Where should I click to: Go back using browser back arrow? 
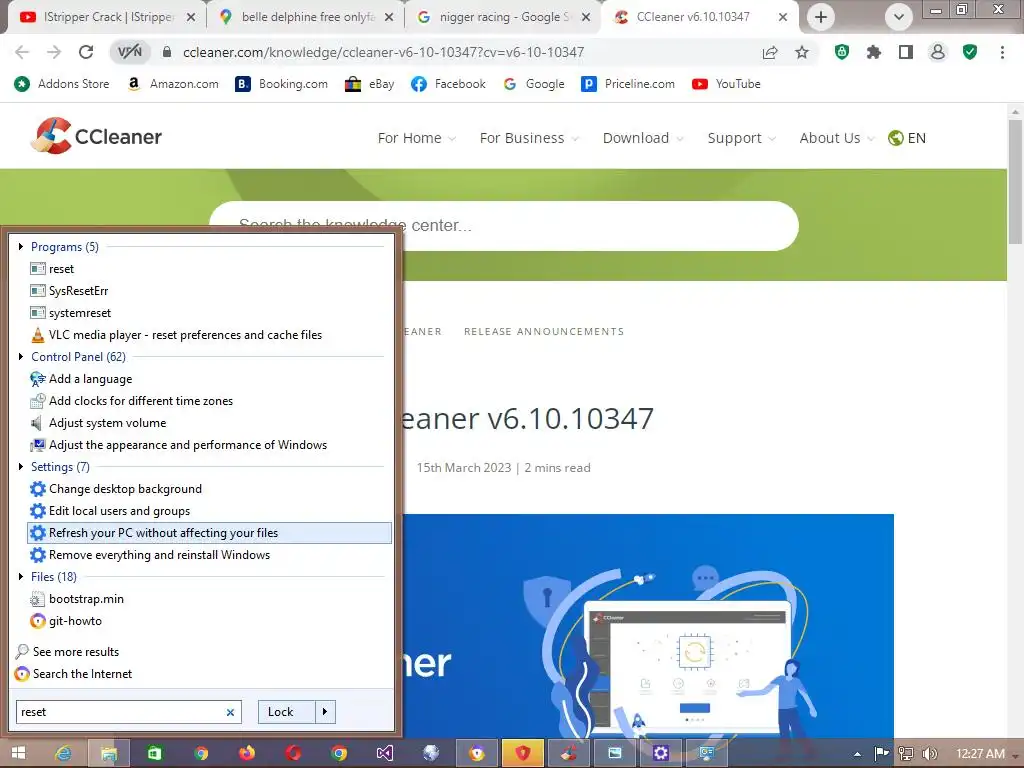click(x=22, y=52)
